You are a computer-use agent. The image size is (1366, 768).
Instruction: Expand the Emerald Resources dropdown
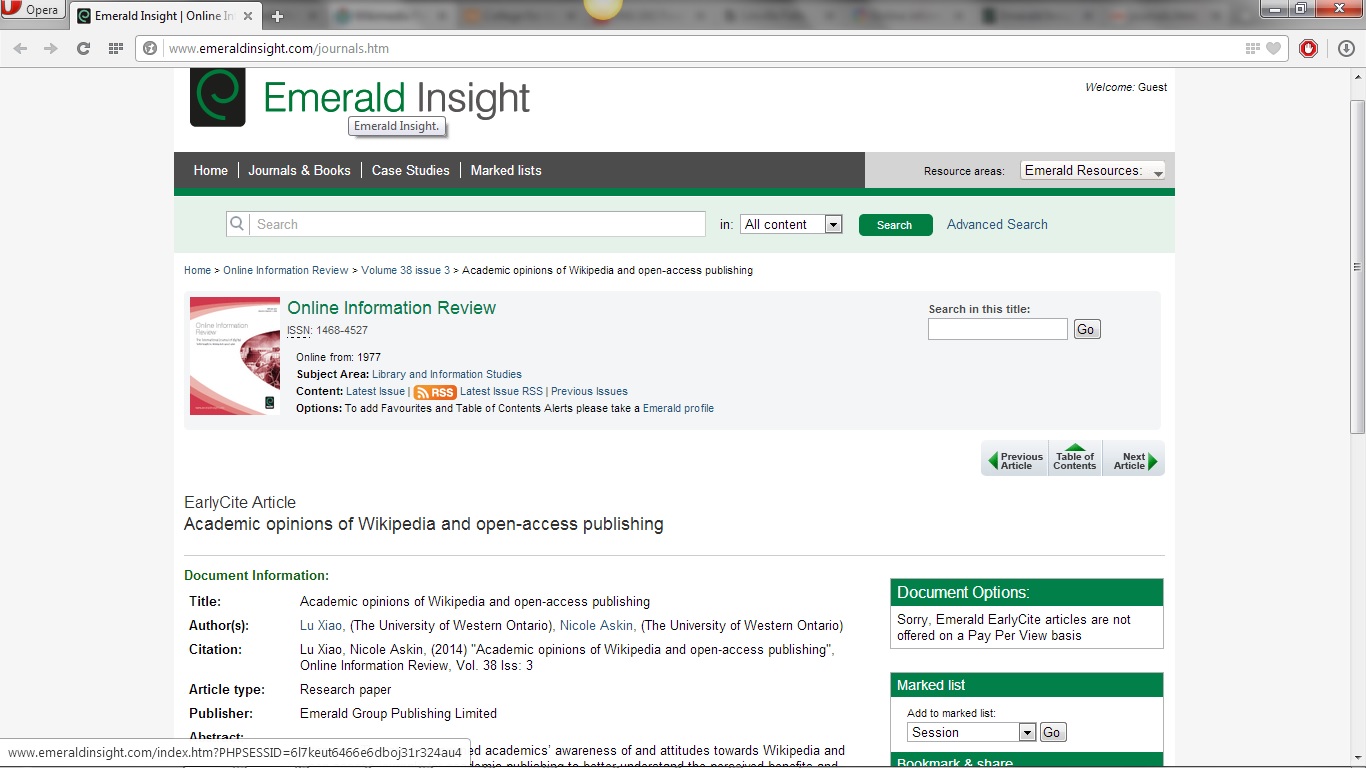(1093, 170)
